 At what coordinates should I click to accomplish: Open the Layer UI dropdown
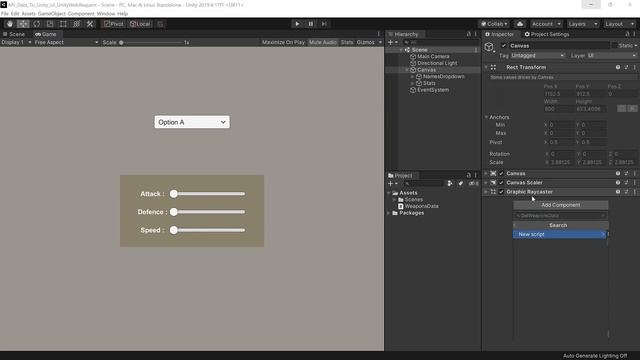[x=611, y=56]
